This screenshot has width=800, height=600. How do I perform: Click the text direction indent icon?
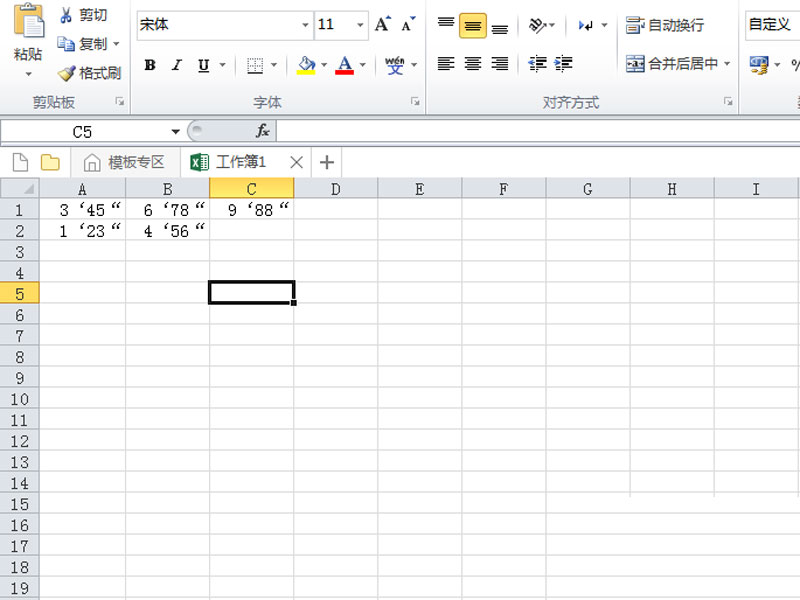coord(585,24)
